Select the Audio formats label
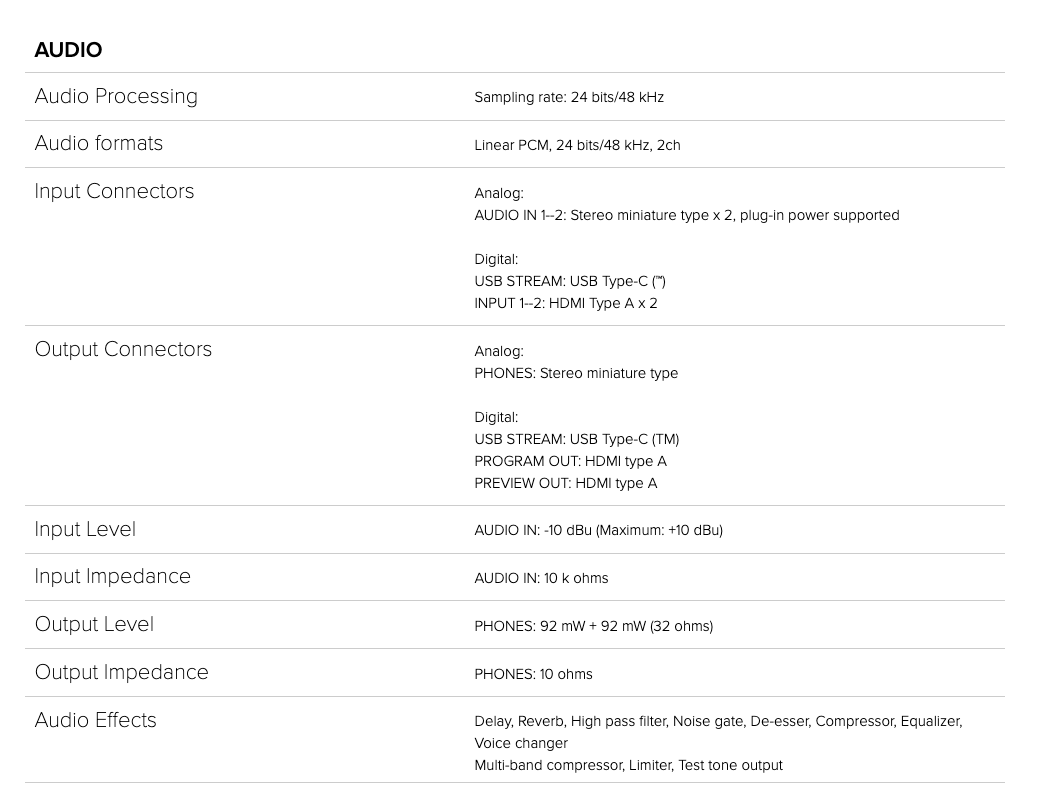This screenshot has height=799, width=1040. pos(99,143)
